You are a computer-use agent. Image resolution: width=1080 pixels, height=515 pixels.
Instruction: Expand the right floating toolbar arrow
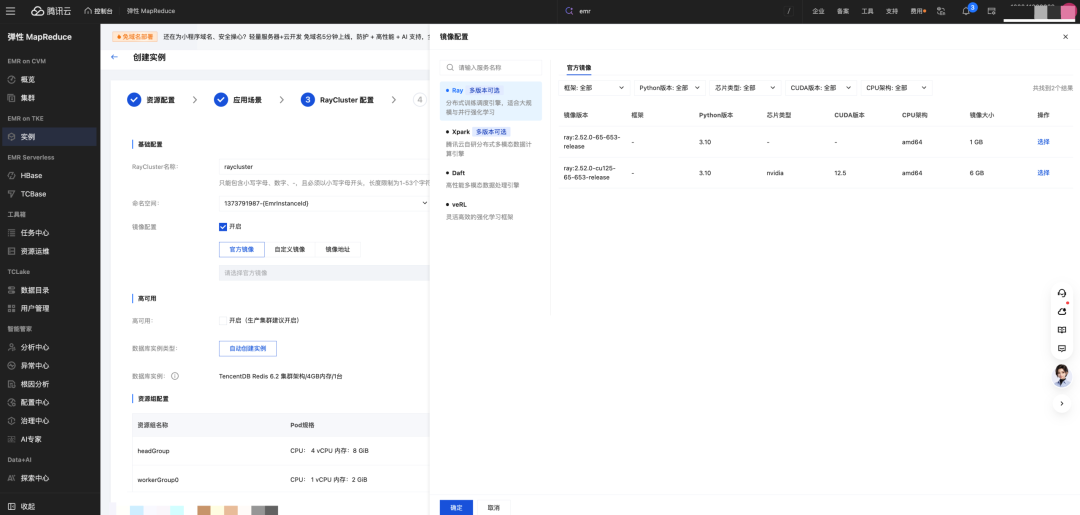click(x=1061, y=403)
